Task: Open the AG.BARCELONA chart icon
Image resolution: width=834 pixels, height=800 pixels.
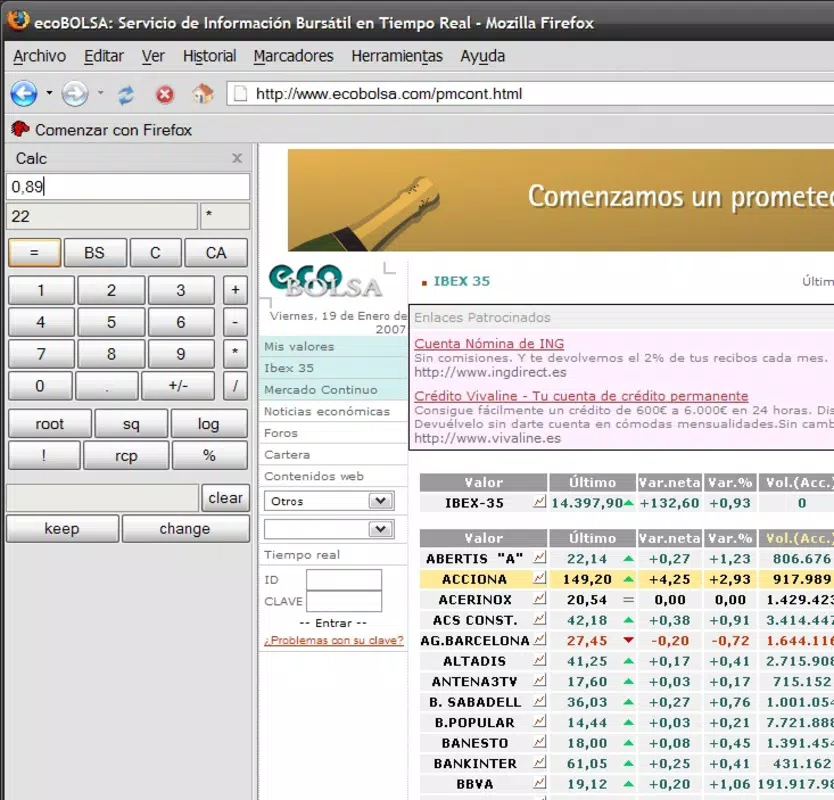Action: pyautogui.click(x=539, y=639)
